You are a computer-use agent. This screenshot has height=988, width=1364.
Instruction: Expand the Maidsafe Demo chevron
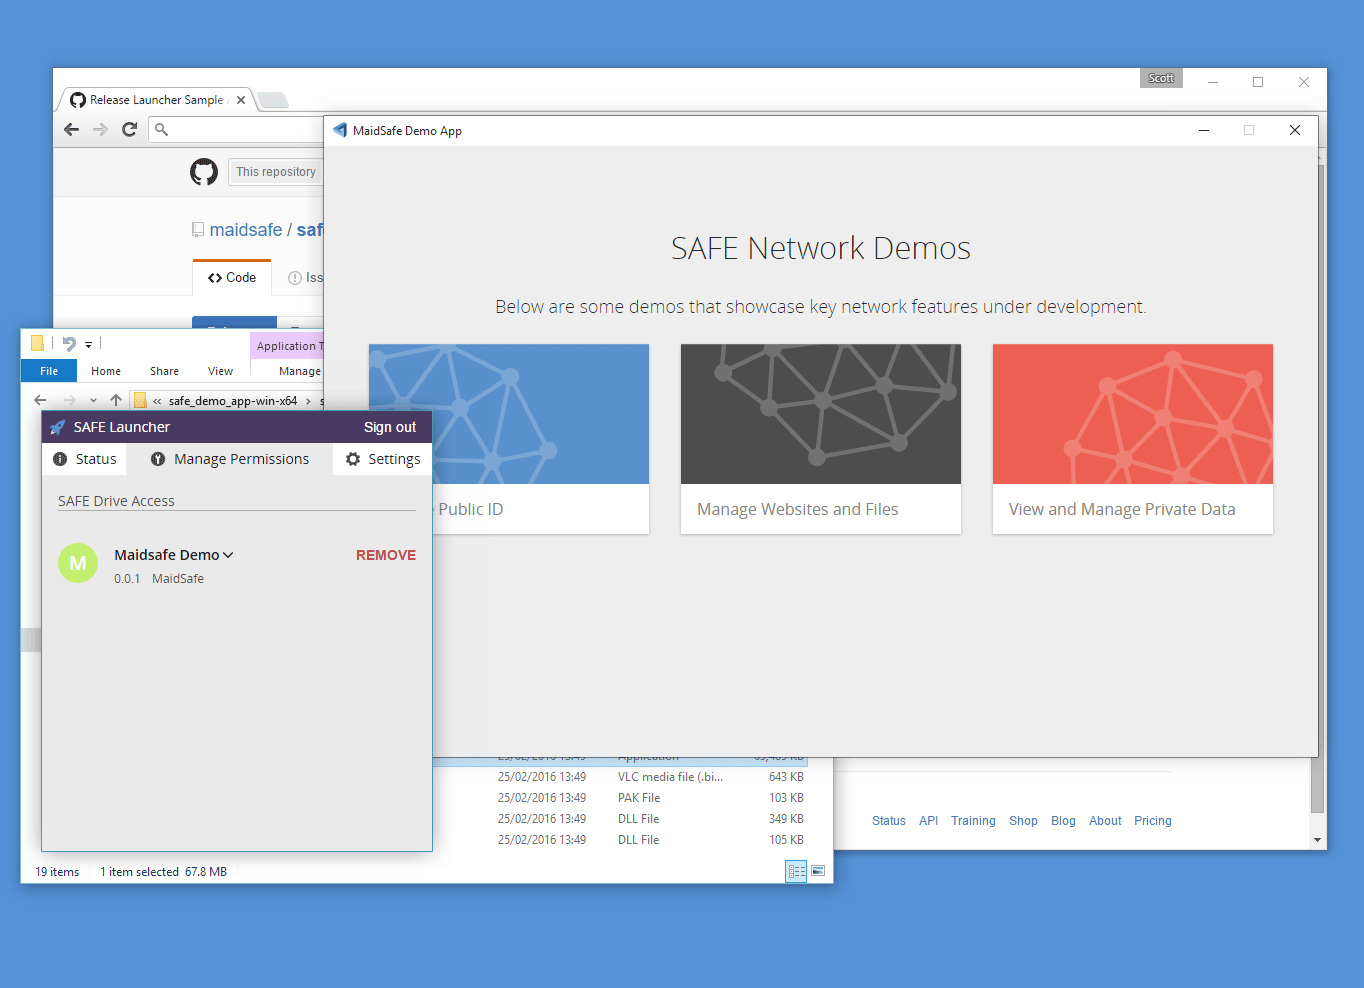[x=228, y=555]
